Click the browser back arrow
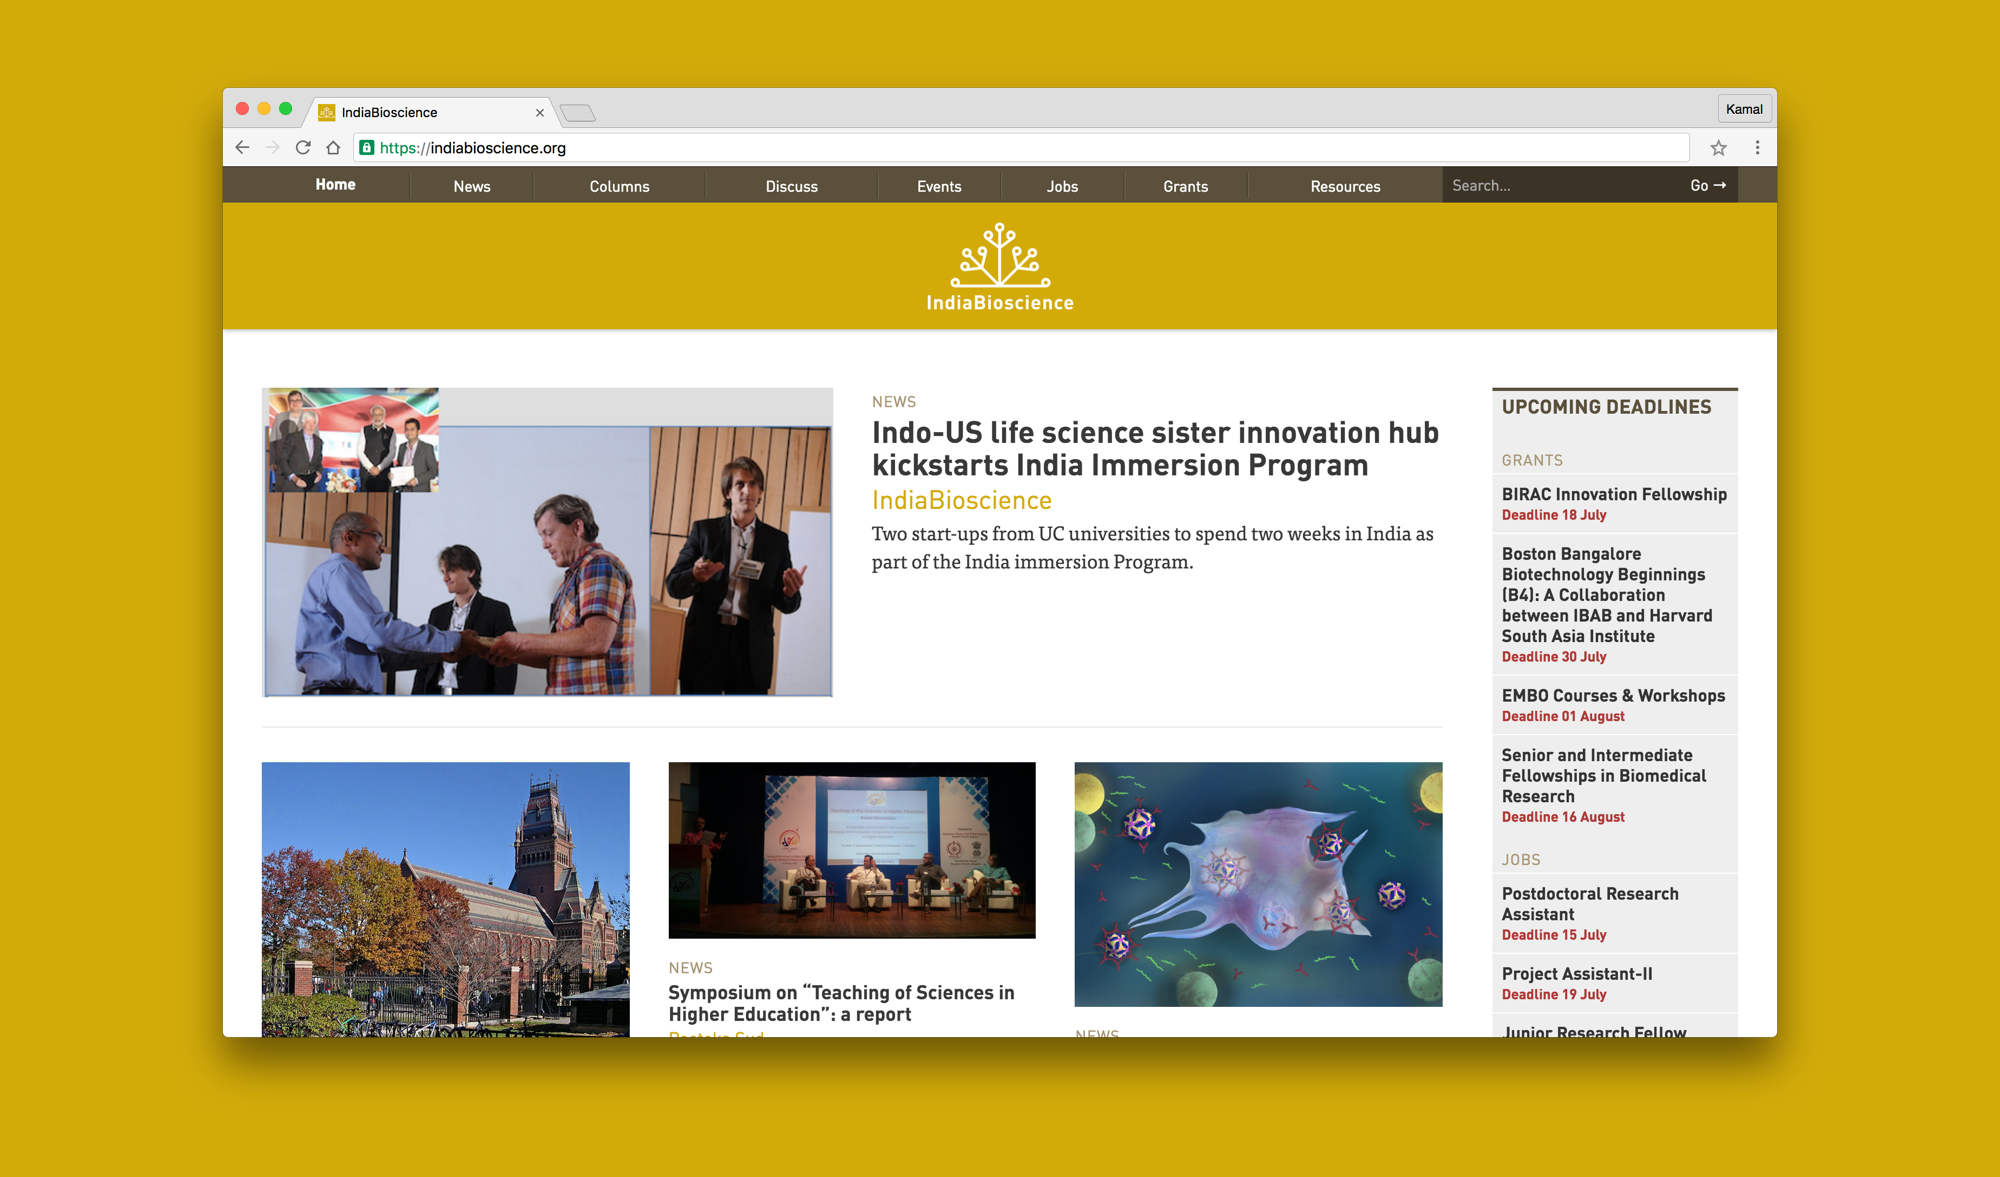Viewport: 2000px width, 1177px height. coord(242,148)
